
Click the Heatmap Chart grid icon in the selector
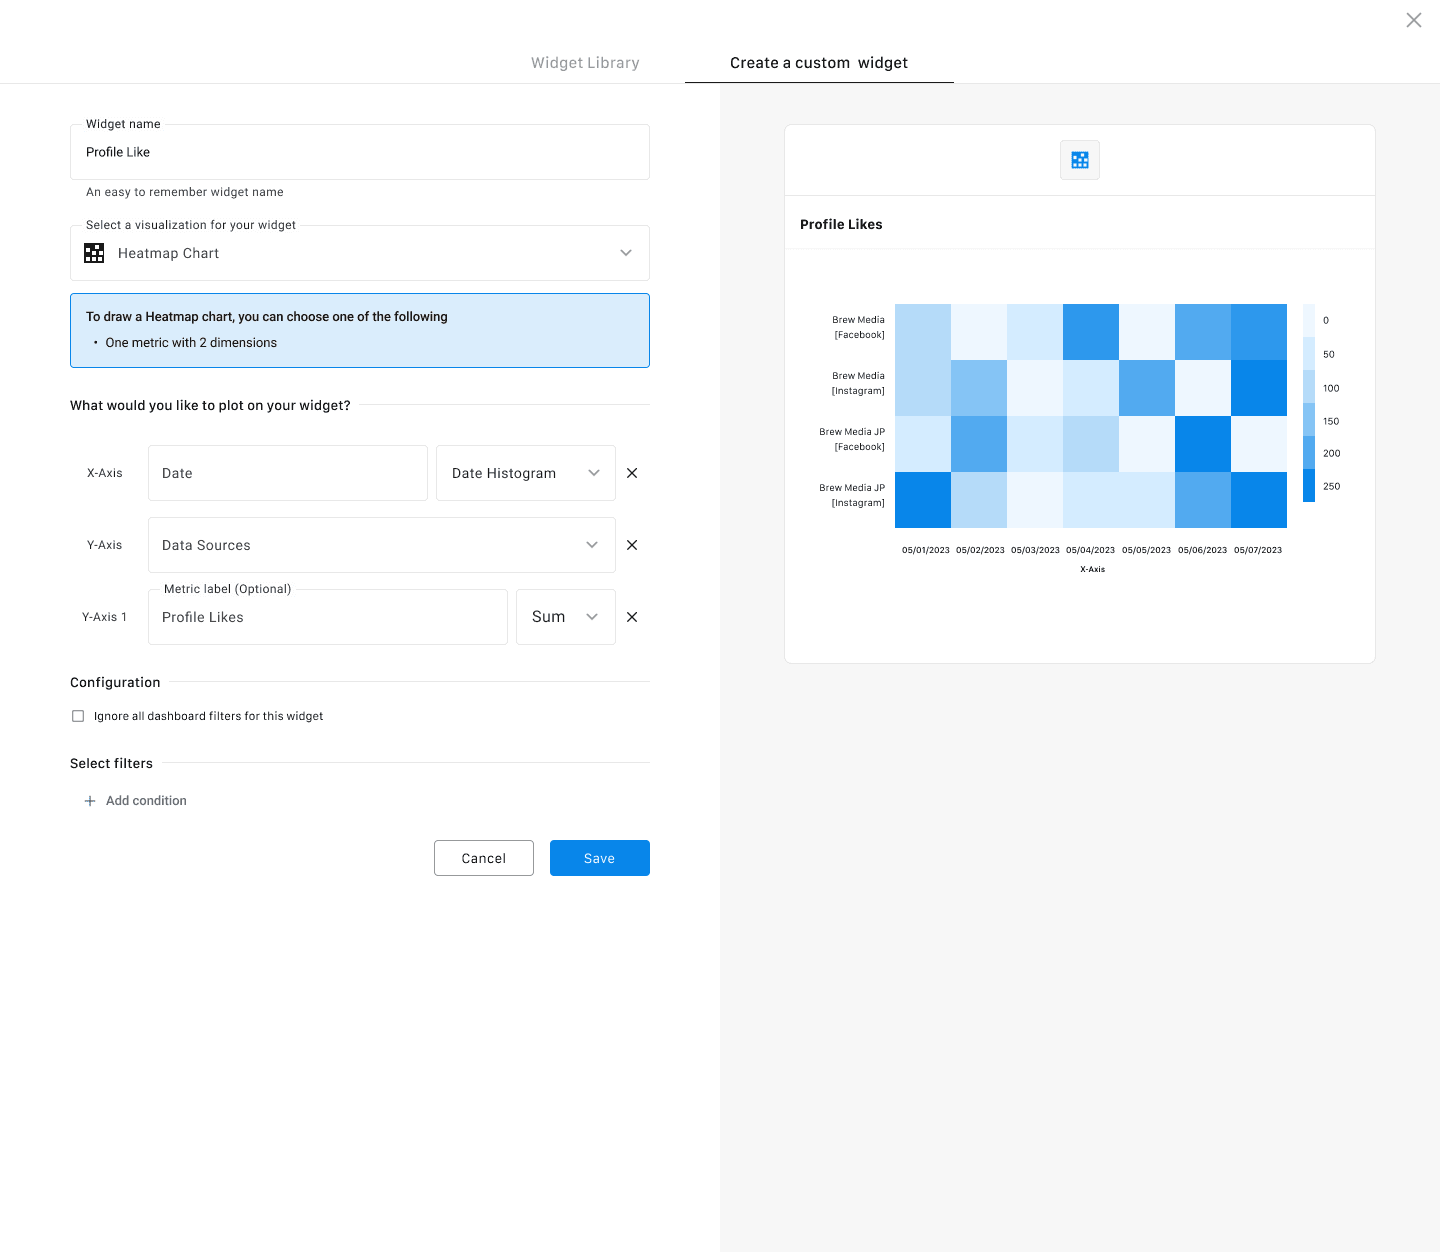pyautogui.click(x=94, y=253)
